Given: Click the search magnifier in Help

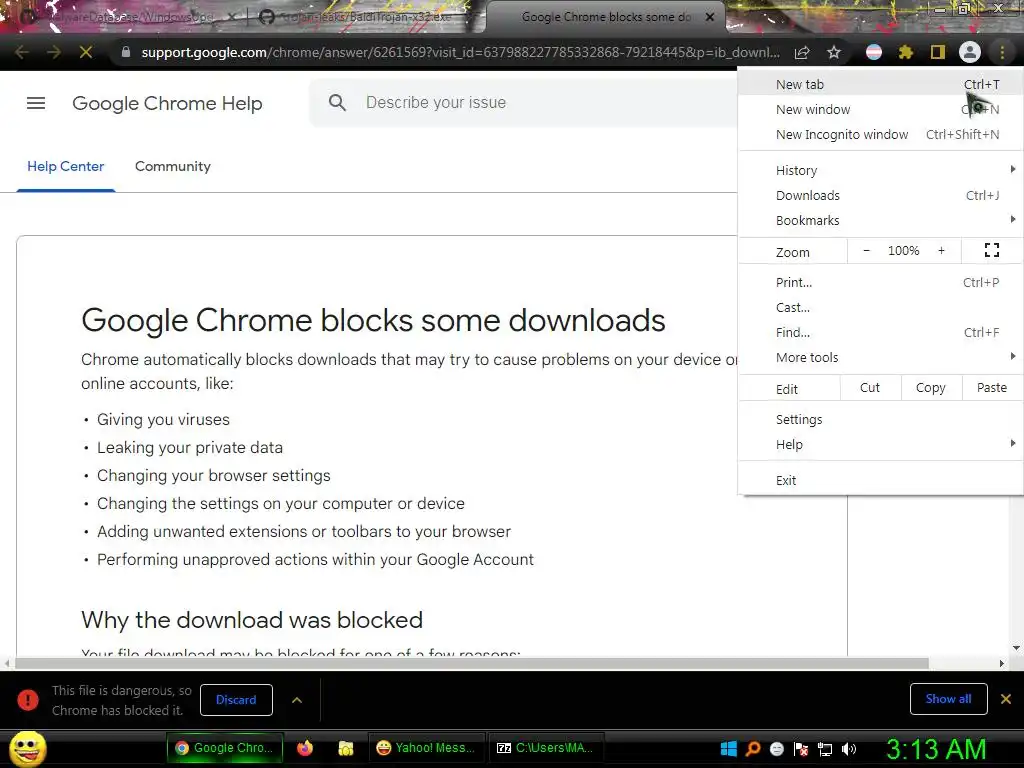Looking at the screenshot, I should 337,103.
